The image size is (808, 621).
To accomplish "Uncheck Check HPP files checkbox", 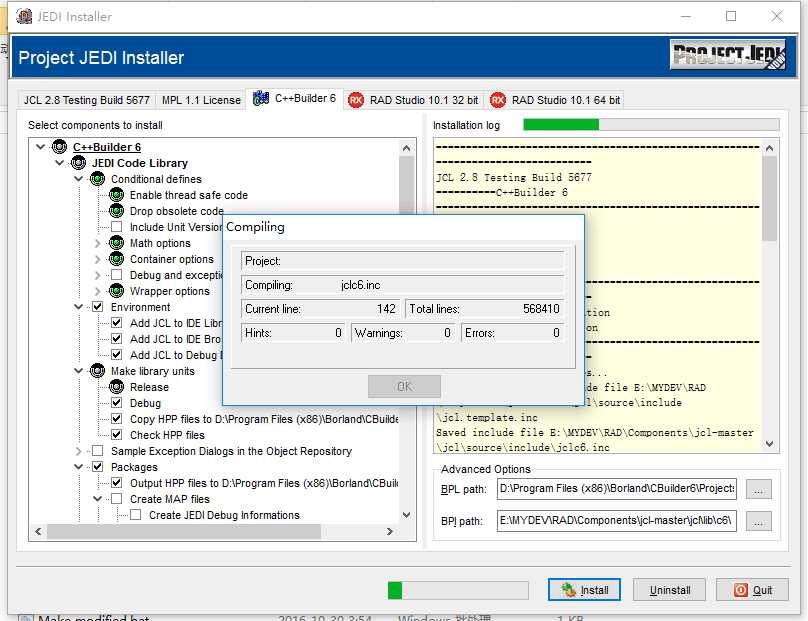I will pos(117,434).
